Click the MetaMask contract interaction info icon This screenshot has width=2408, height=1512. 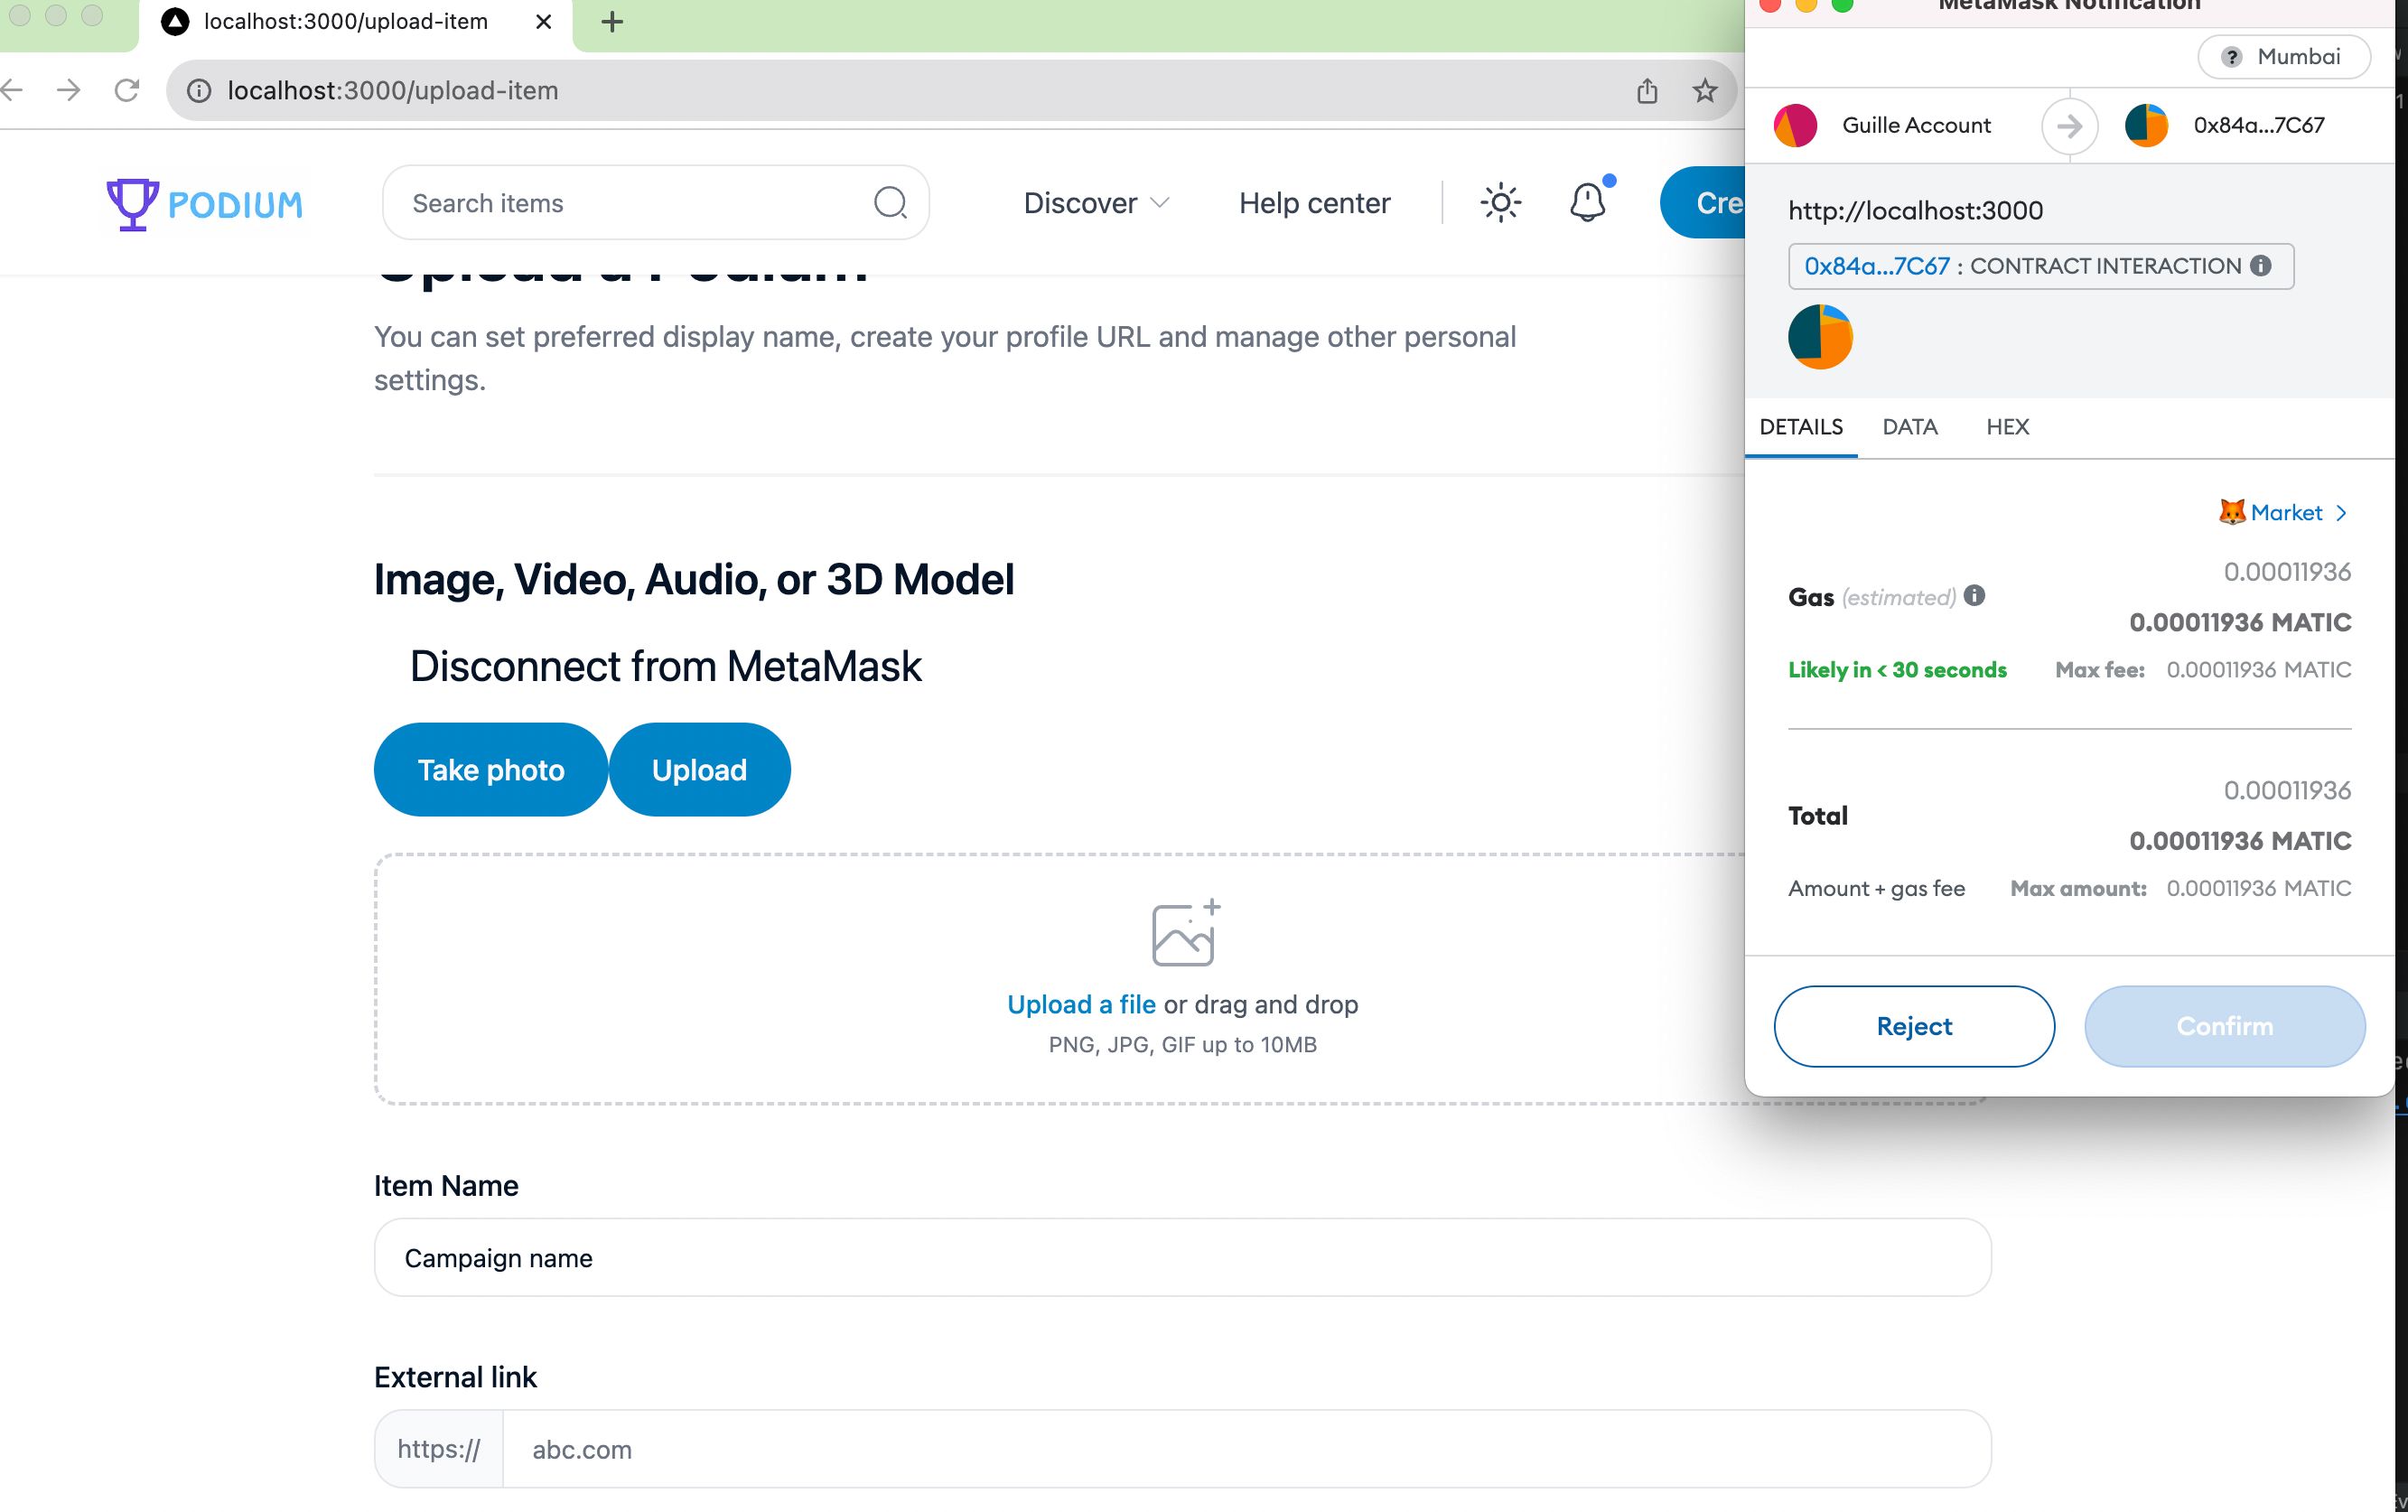click(x=2263, y=266)
